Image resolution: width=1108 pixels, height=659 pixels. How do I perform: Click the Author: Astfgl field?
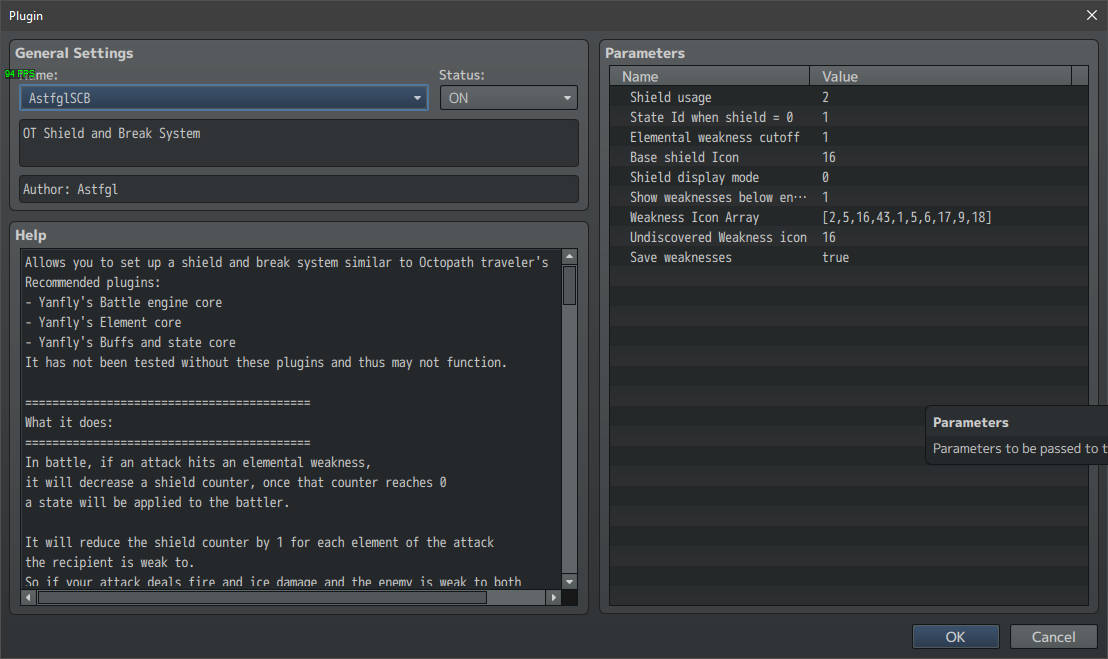(299, 189)
